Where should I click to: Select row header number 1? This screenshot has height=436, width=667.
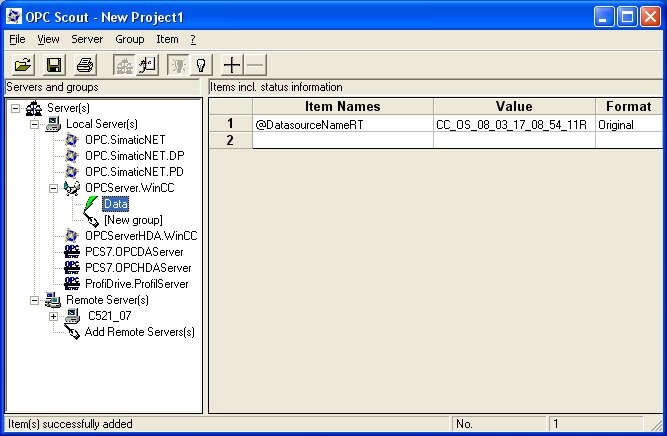(x=231, y=123)
